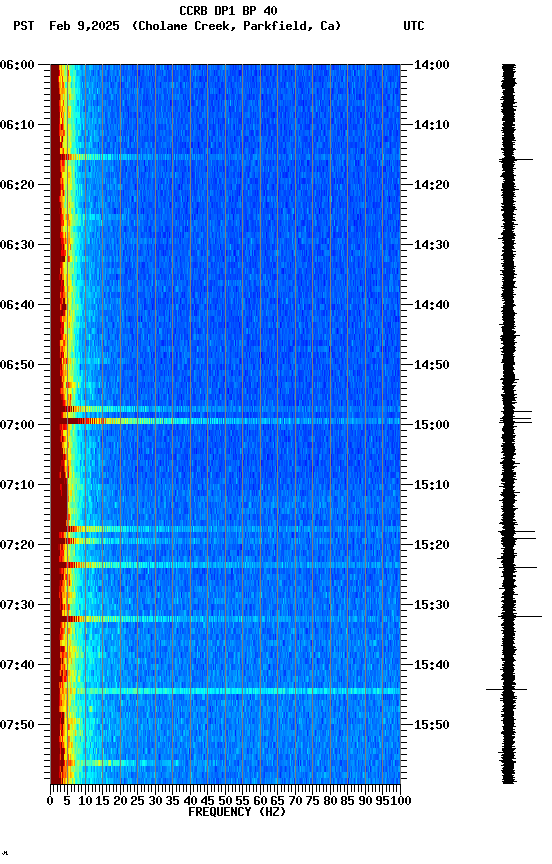Viewport: 552px width, 864px height.
Task: Click the "07:30" PST time label
Action: point(17,606)
